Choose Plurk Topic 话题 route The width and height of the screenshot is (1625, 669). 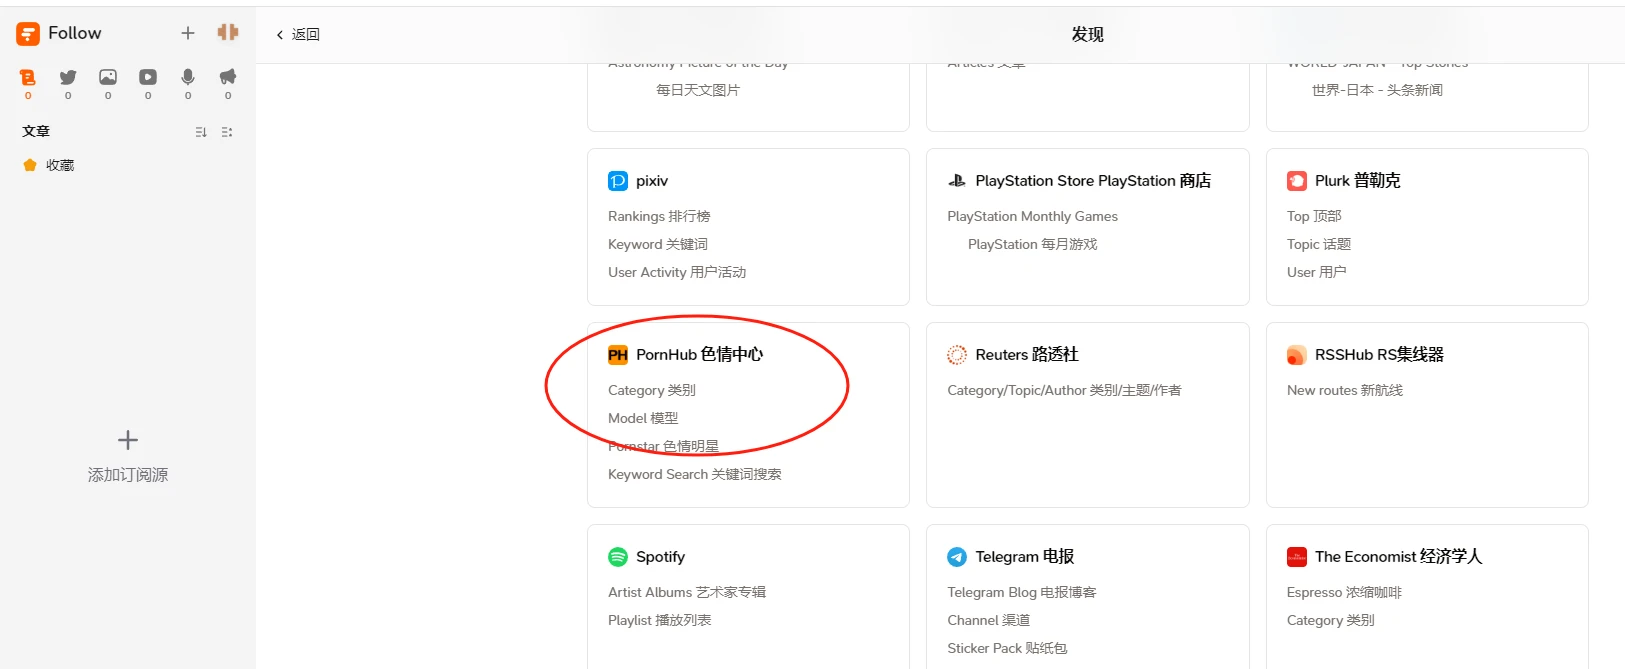[x=1318, y=244]
